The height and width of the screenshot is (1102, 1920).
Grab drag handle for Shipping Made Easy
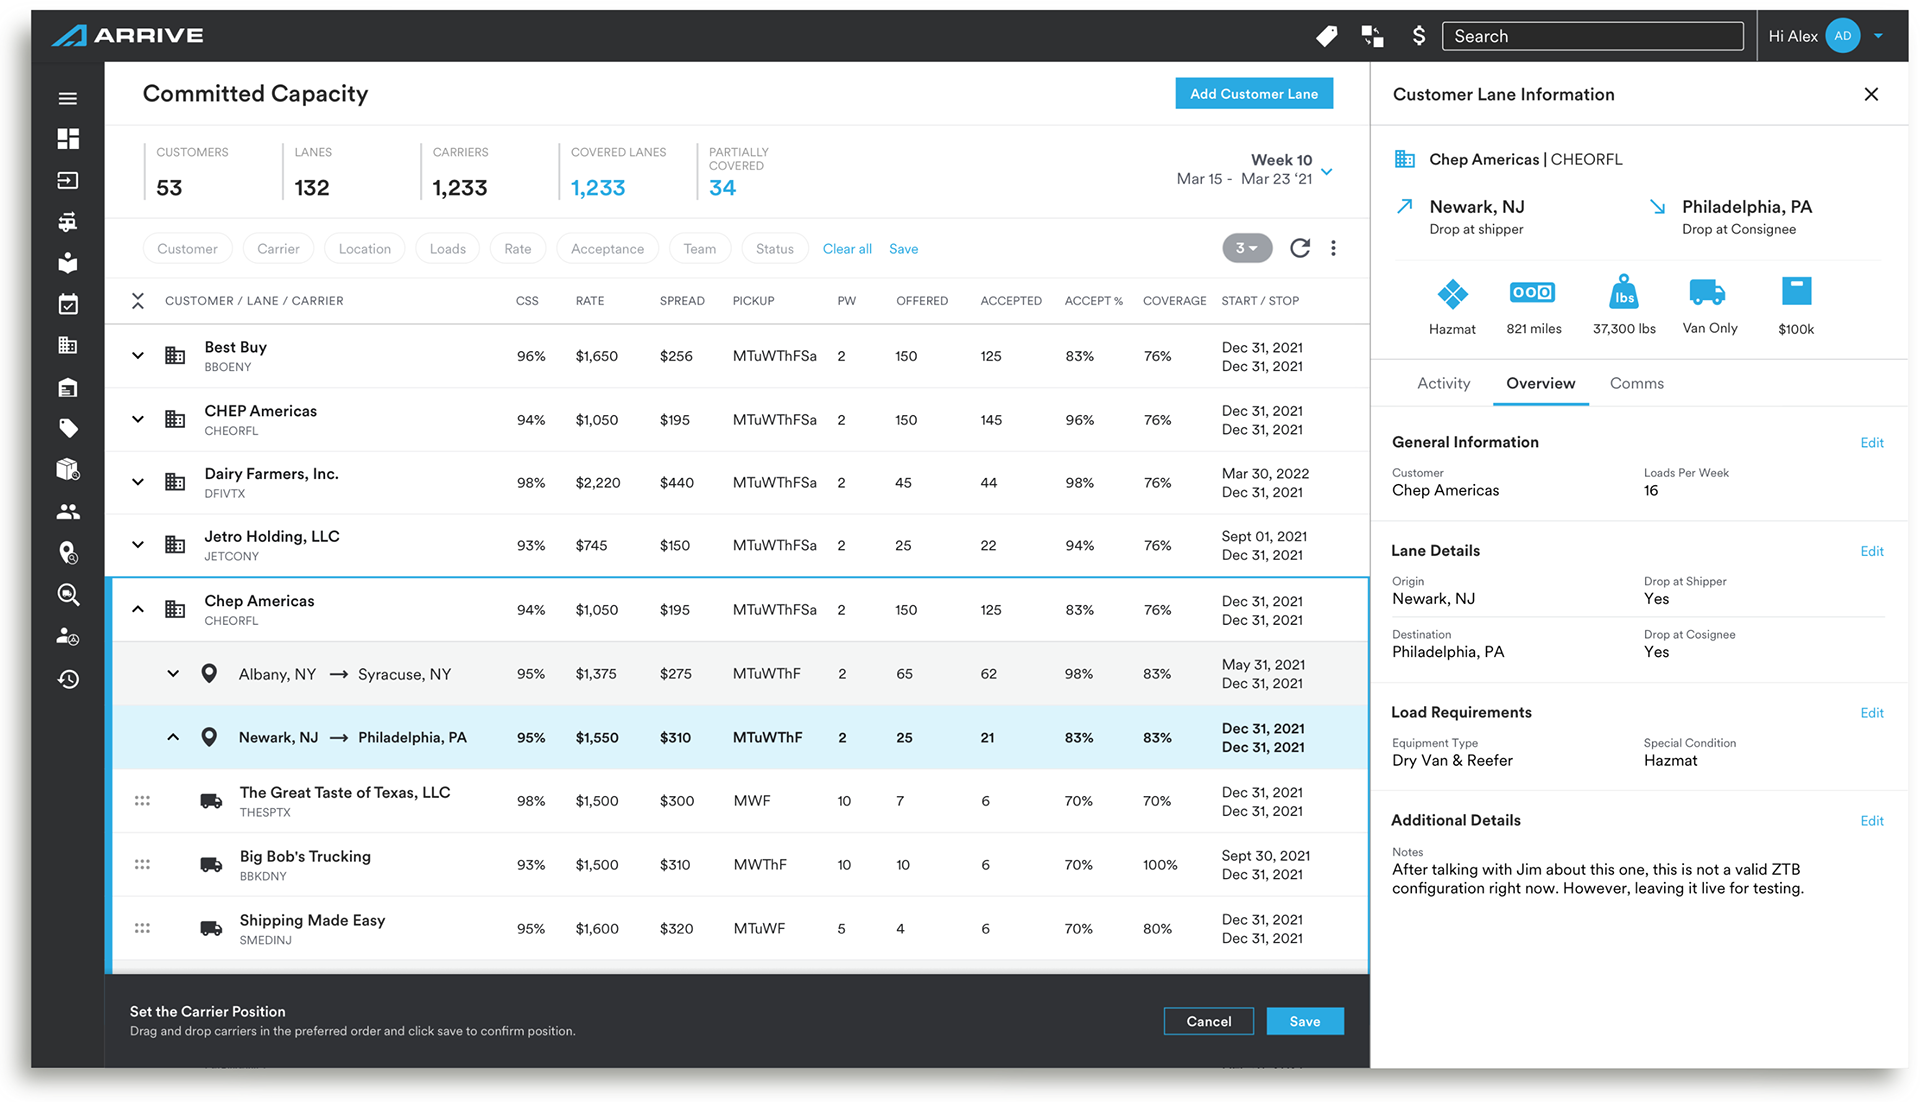pos(142,928)
